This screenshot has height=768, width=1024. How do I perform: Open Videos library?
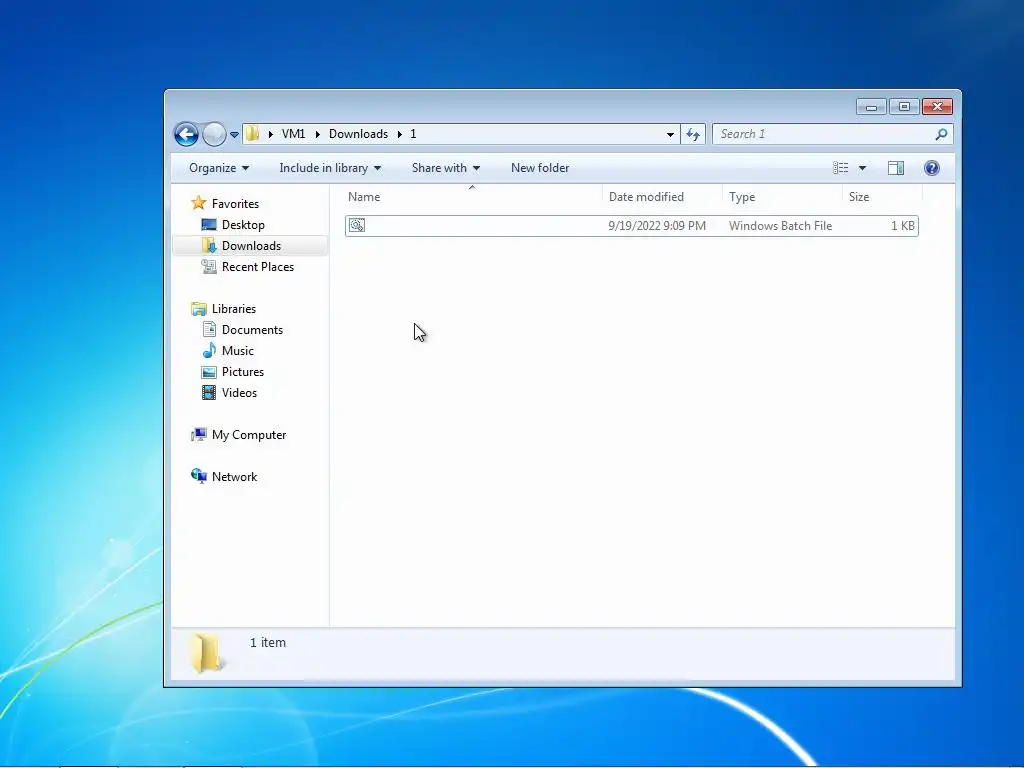pos(239,392)
